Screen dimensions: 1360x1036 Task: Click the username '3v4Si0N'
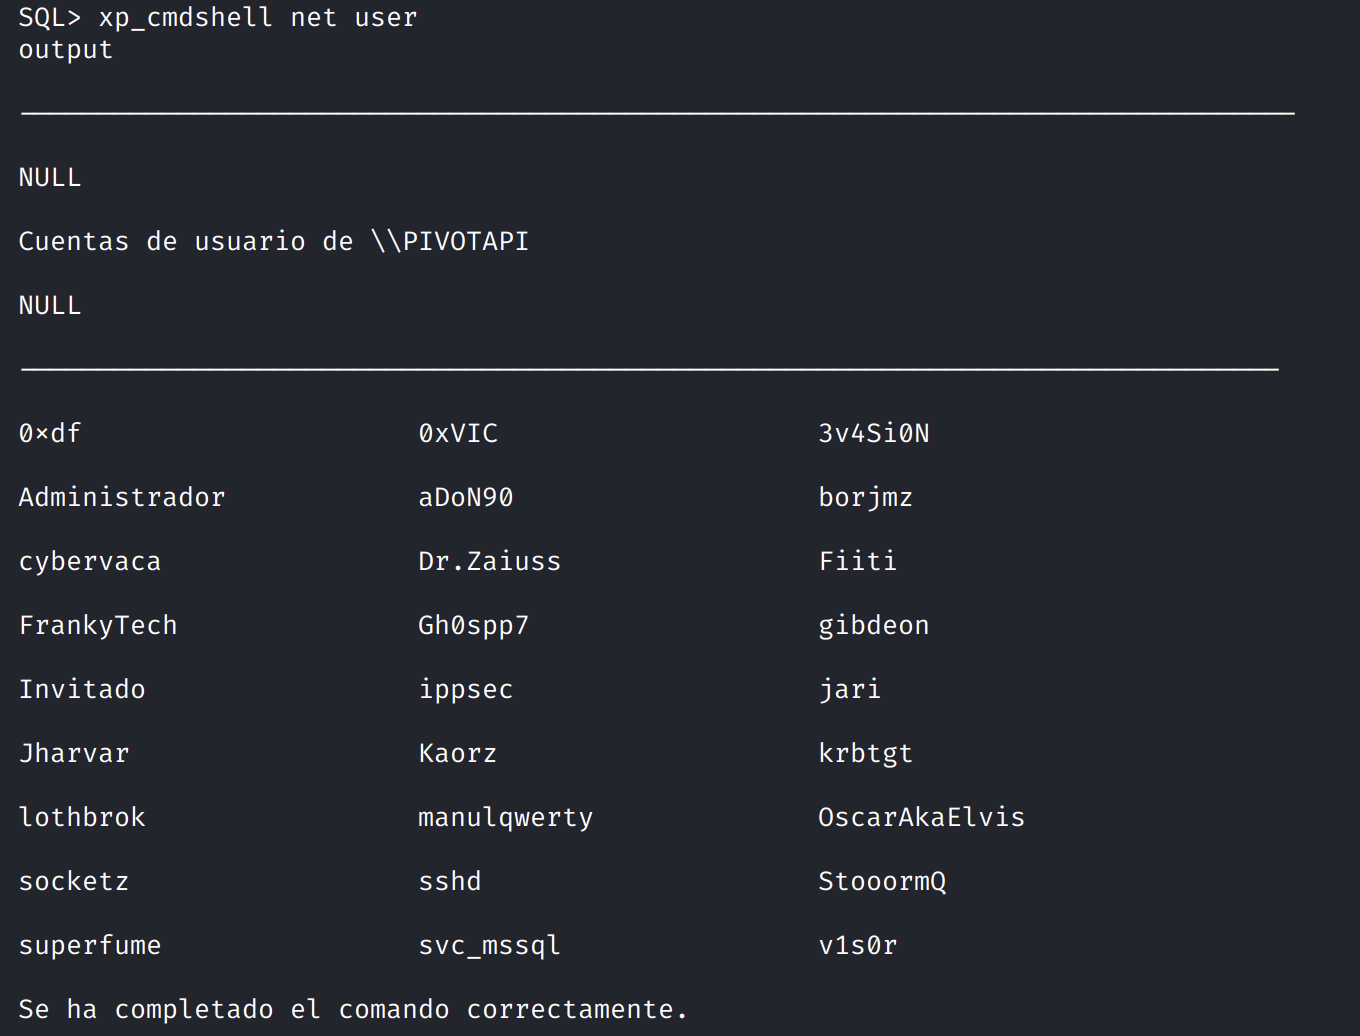click(x=873, y=434)
